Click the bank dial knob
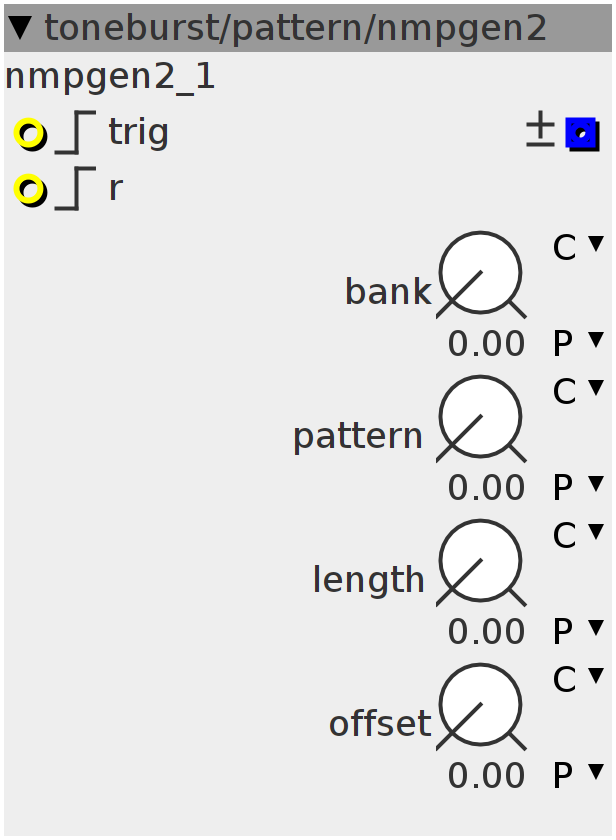Screen dimensions: 616x840 pyautogui.click(x=480, y=273)
